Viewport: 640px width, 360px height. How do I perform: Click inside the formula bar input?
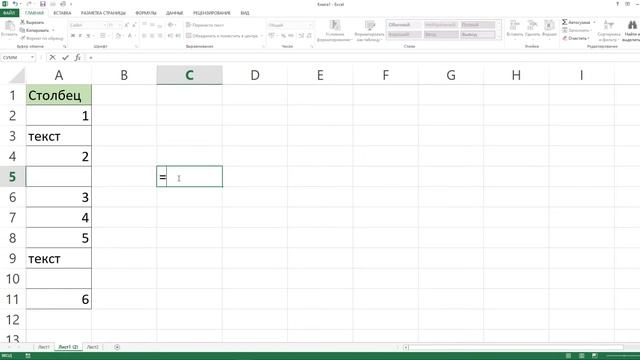[x=363, y=58]
